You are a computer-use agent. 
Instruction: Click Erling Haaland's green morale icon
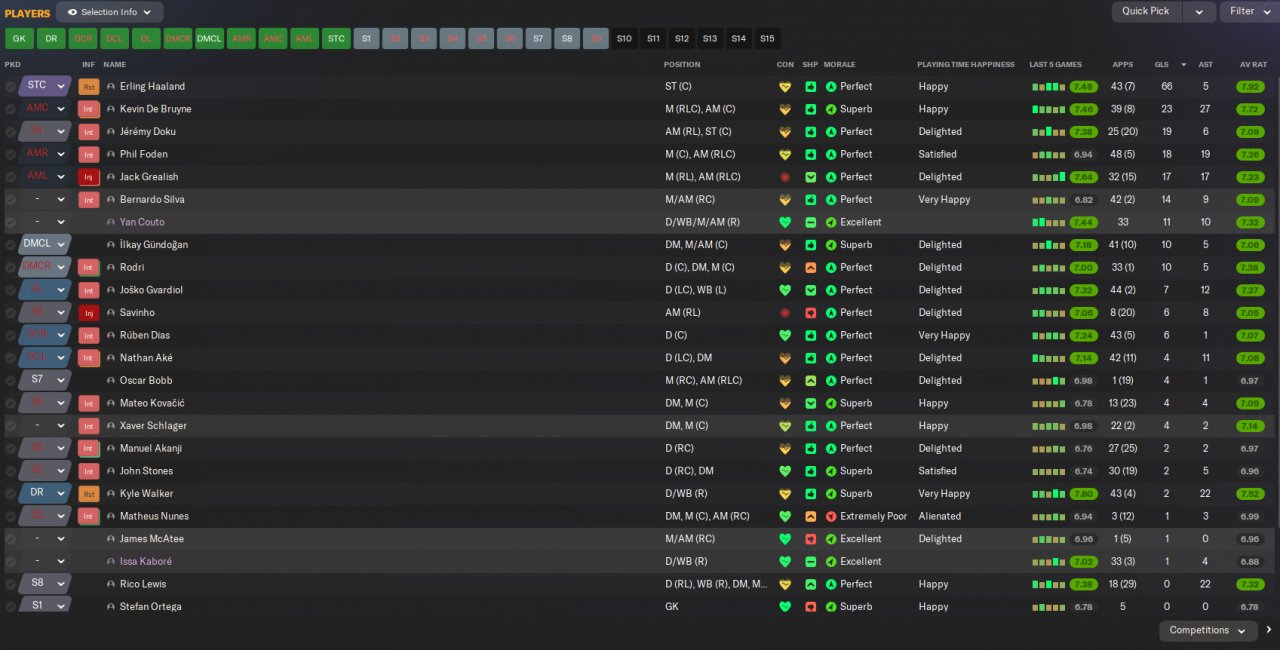point(831,86)
